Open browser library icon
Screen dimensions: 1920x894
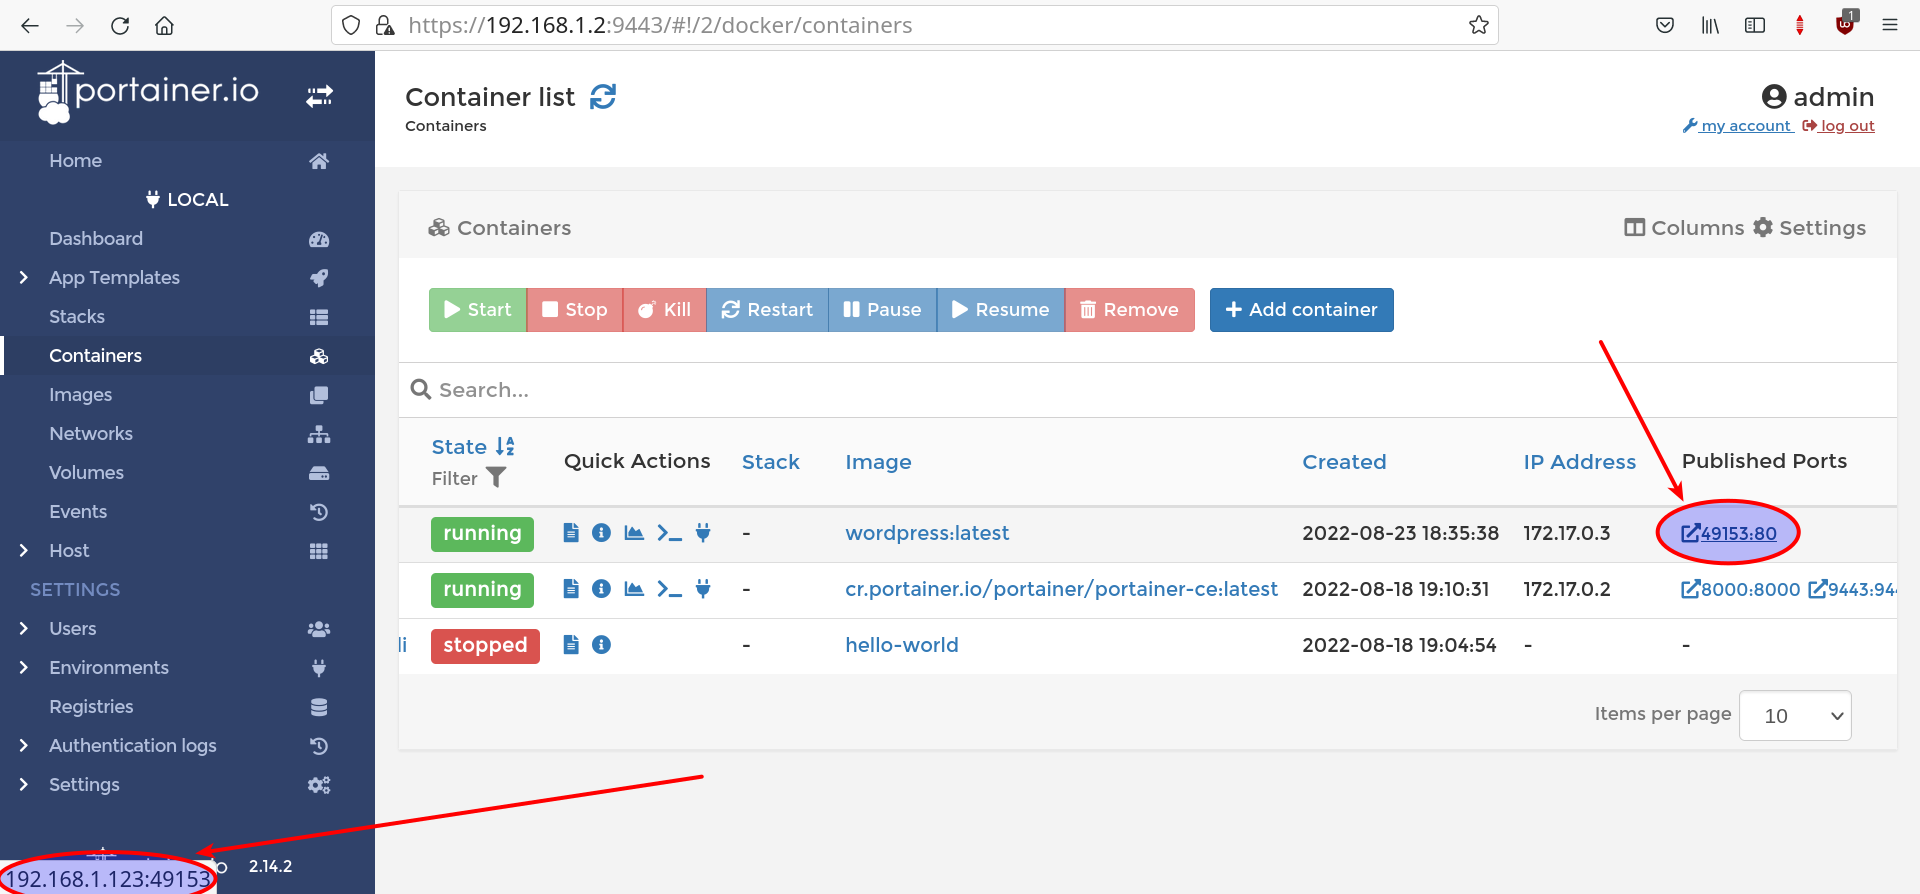(1710, 25)
